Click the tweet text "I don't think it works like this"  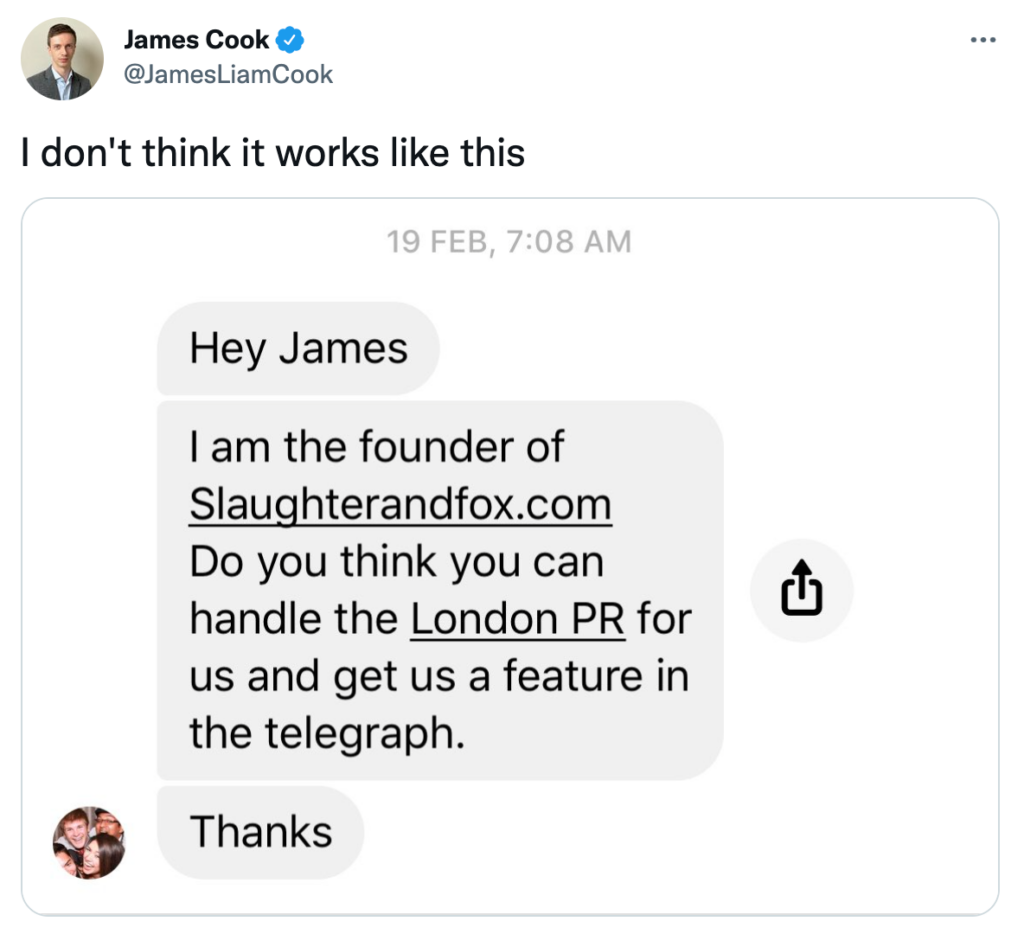pos(273,153)
